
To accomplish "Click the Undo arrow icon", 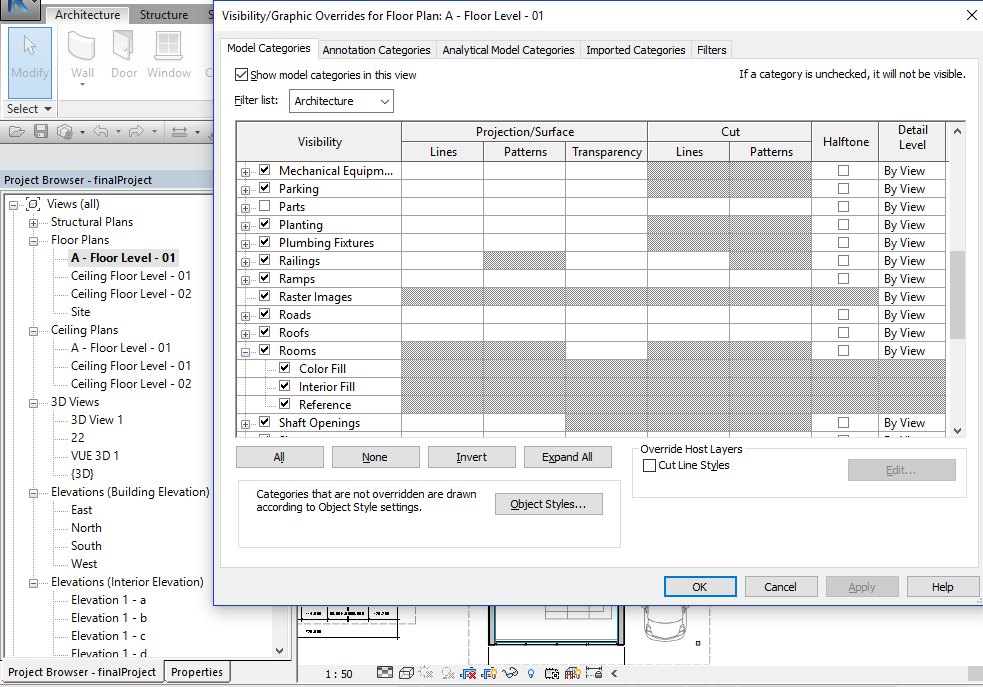I will pos(101,132).
